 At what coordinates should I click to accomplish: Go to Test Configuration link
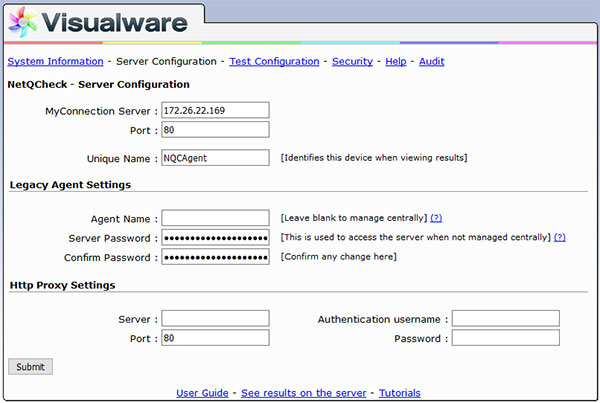pos(274,61)
